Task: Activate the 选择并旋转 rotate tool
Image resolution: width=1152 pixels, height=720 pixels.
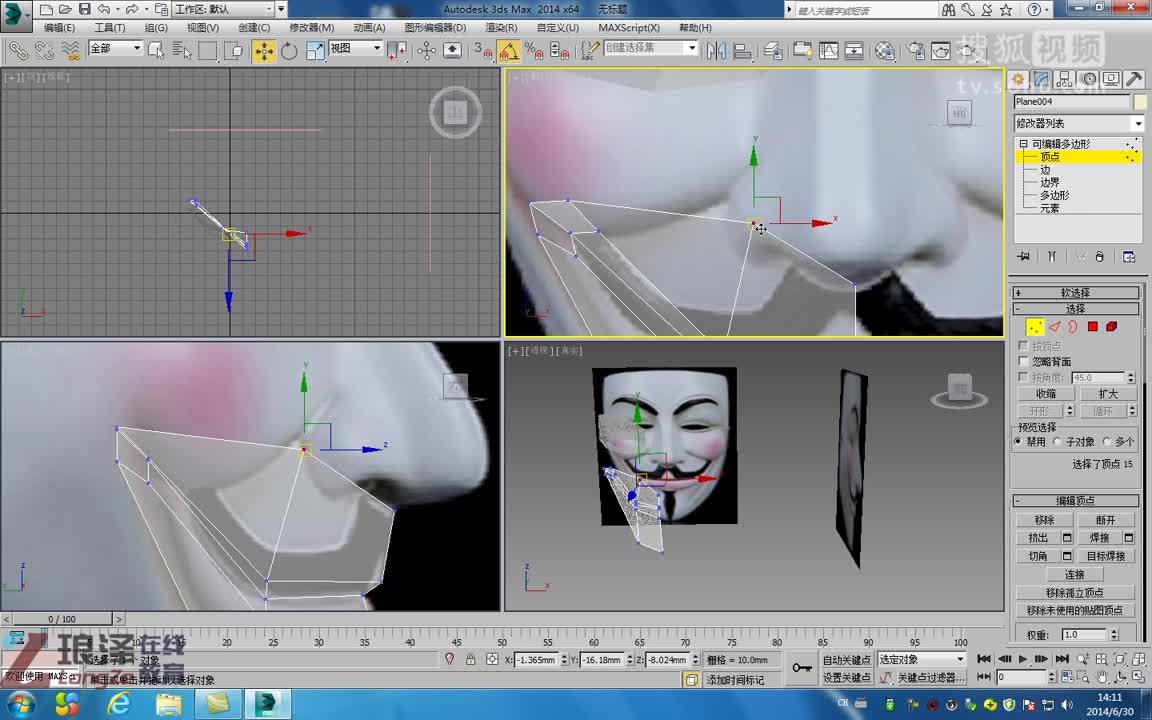Action: pyautogui.click(x=290, y=48)
